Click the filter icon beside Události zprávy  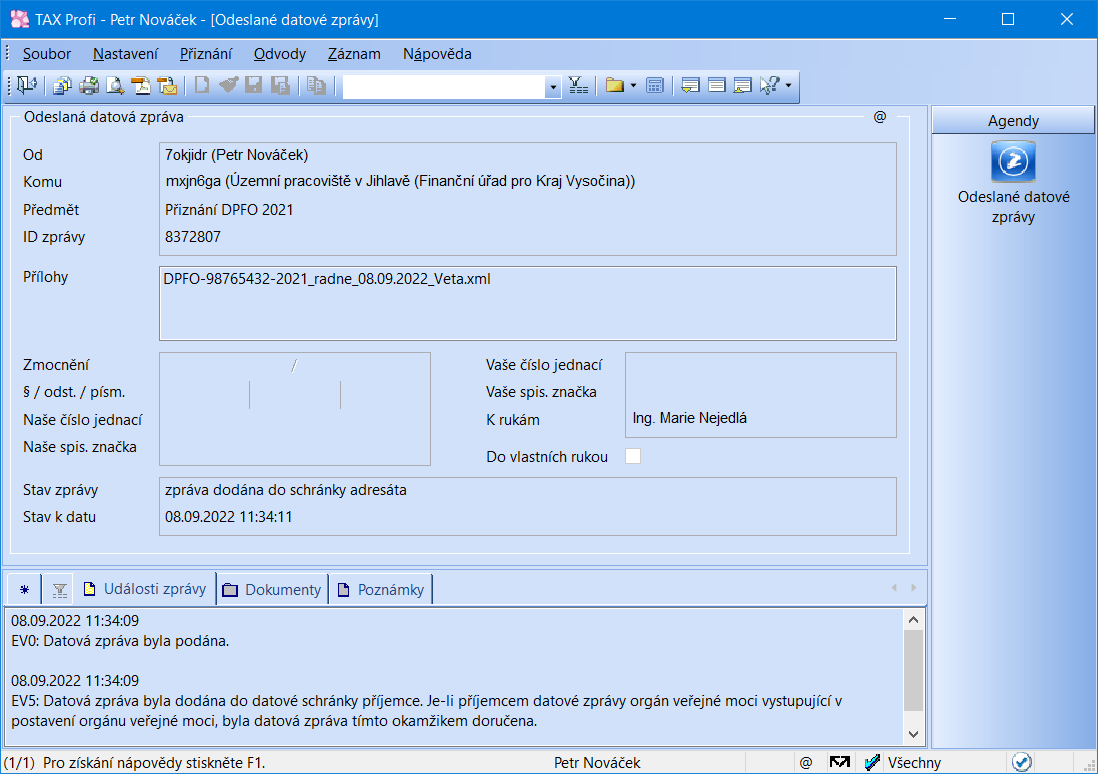[60, 590]
